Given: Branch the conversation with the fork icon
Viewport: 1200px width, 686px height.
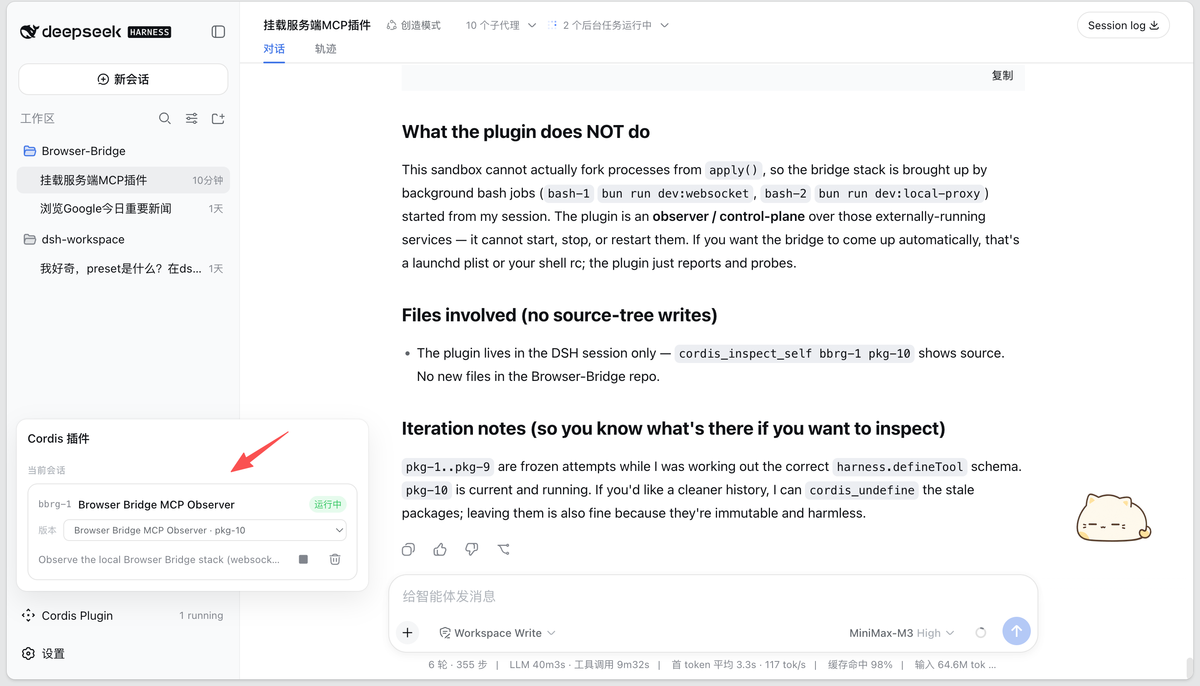Looking at the screenshot, I should pos(503,549).
